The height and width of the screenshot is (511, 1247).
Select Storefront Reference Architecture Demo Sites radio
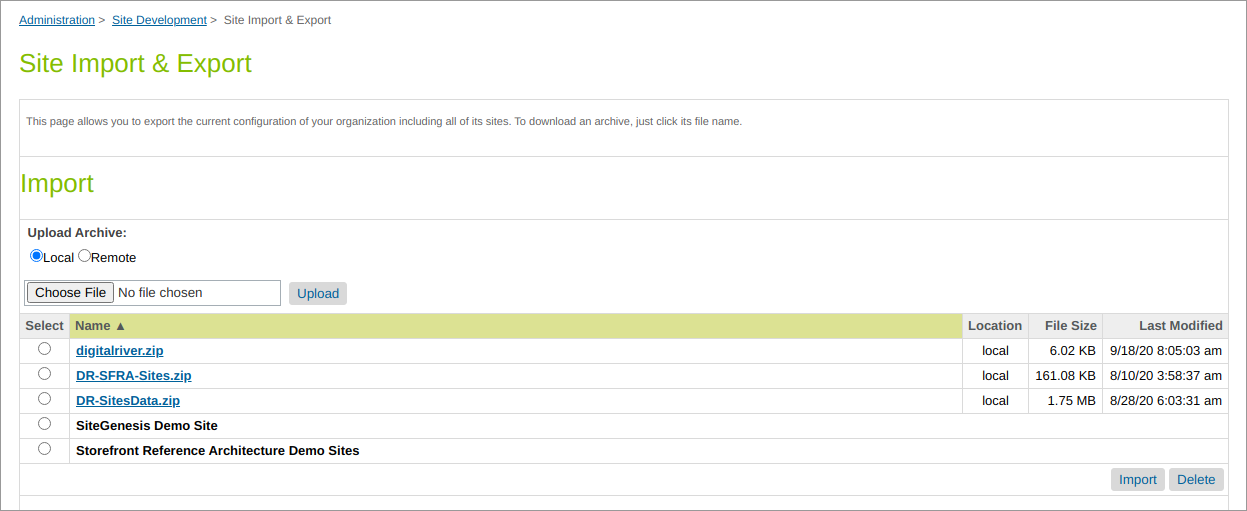44,449
